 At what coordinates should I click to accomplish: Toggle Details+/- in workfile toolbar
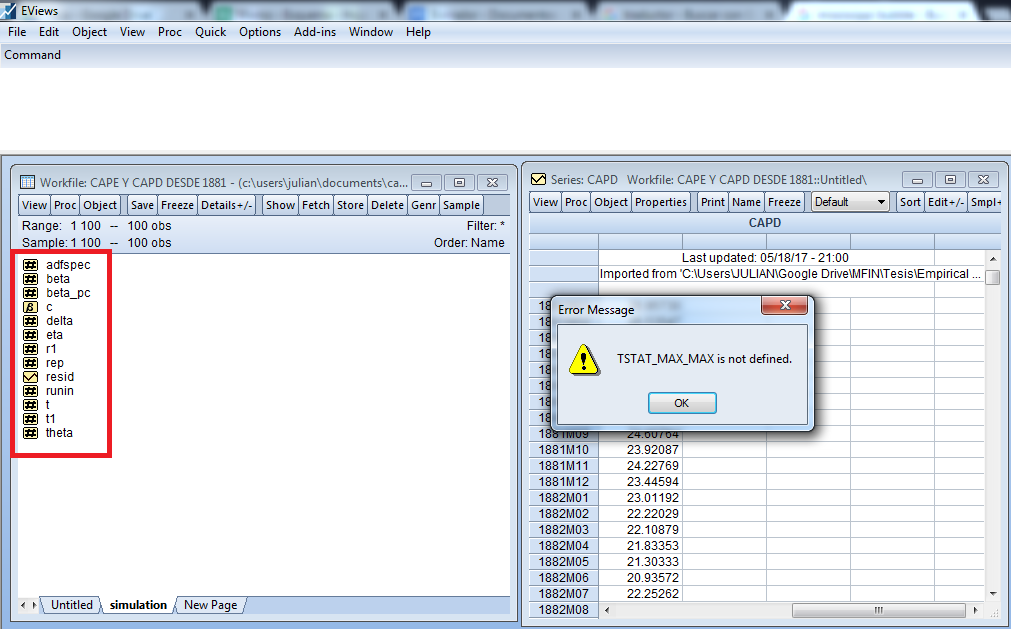tap(226, 205)
